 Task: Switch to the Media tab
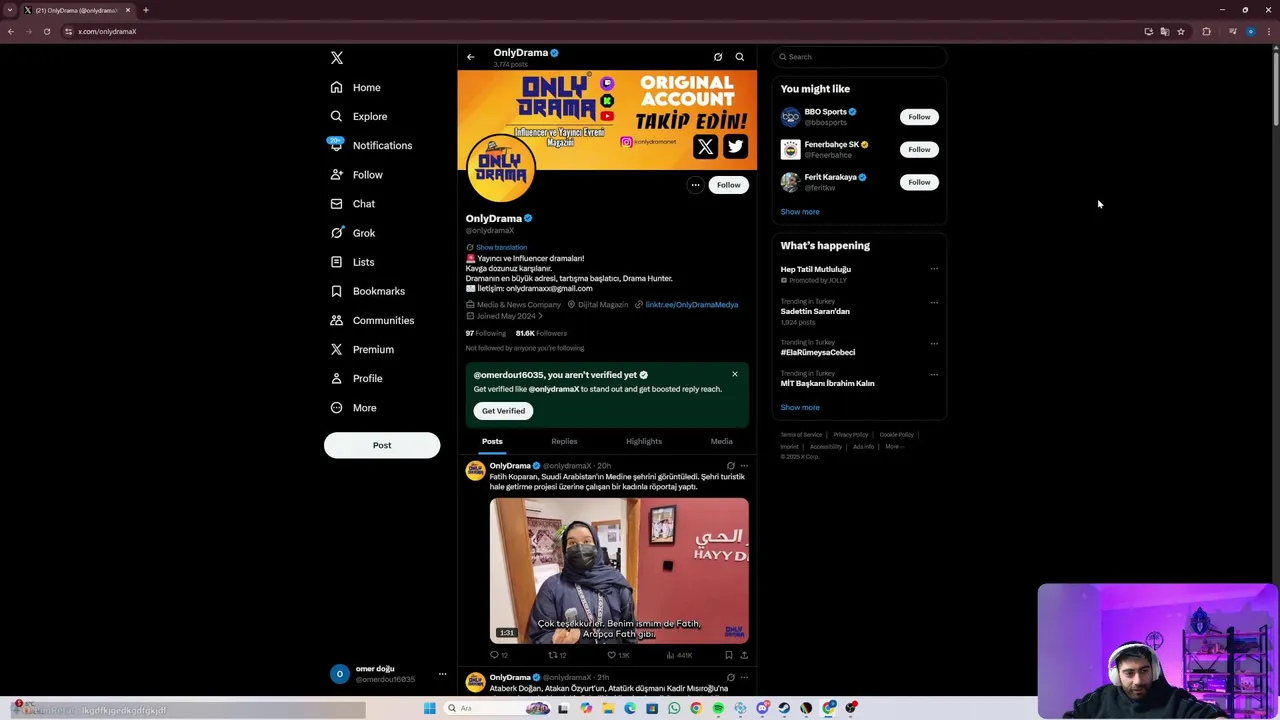click(721, 441)
